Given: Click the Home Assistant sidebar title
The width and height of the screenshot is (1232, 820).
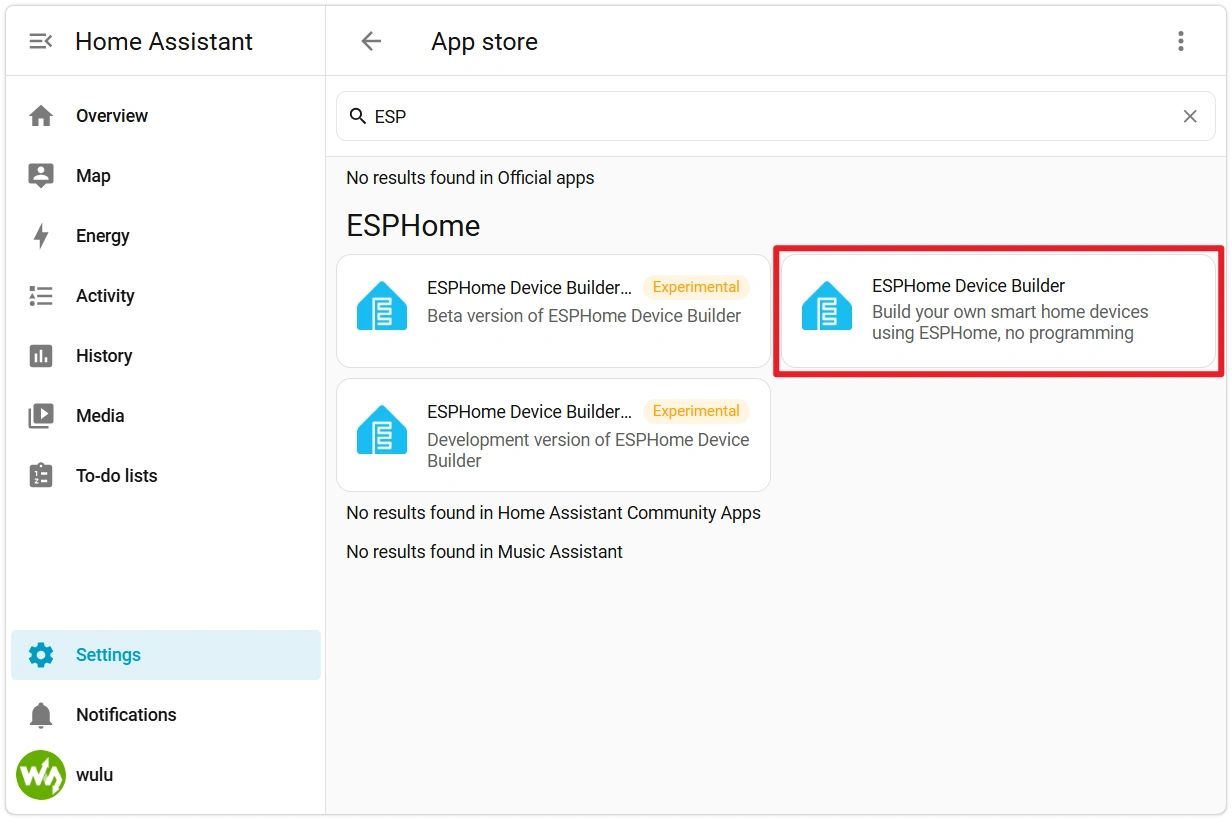Looking at the screenshot, I should 164,42.
